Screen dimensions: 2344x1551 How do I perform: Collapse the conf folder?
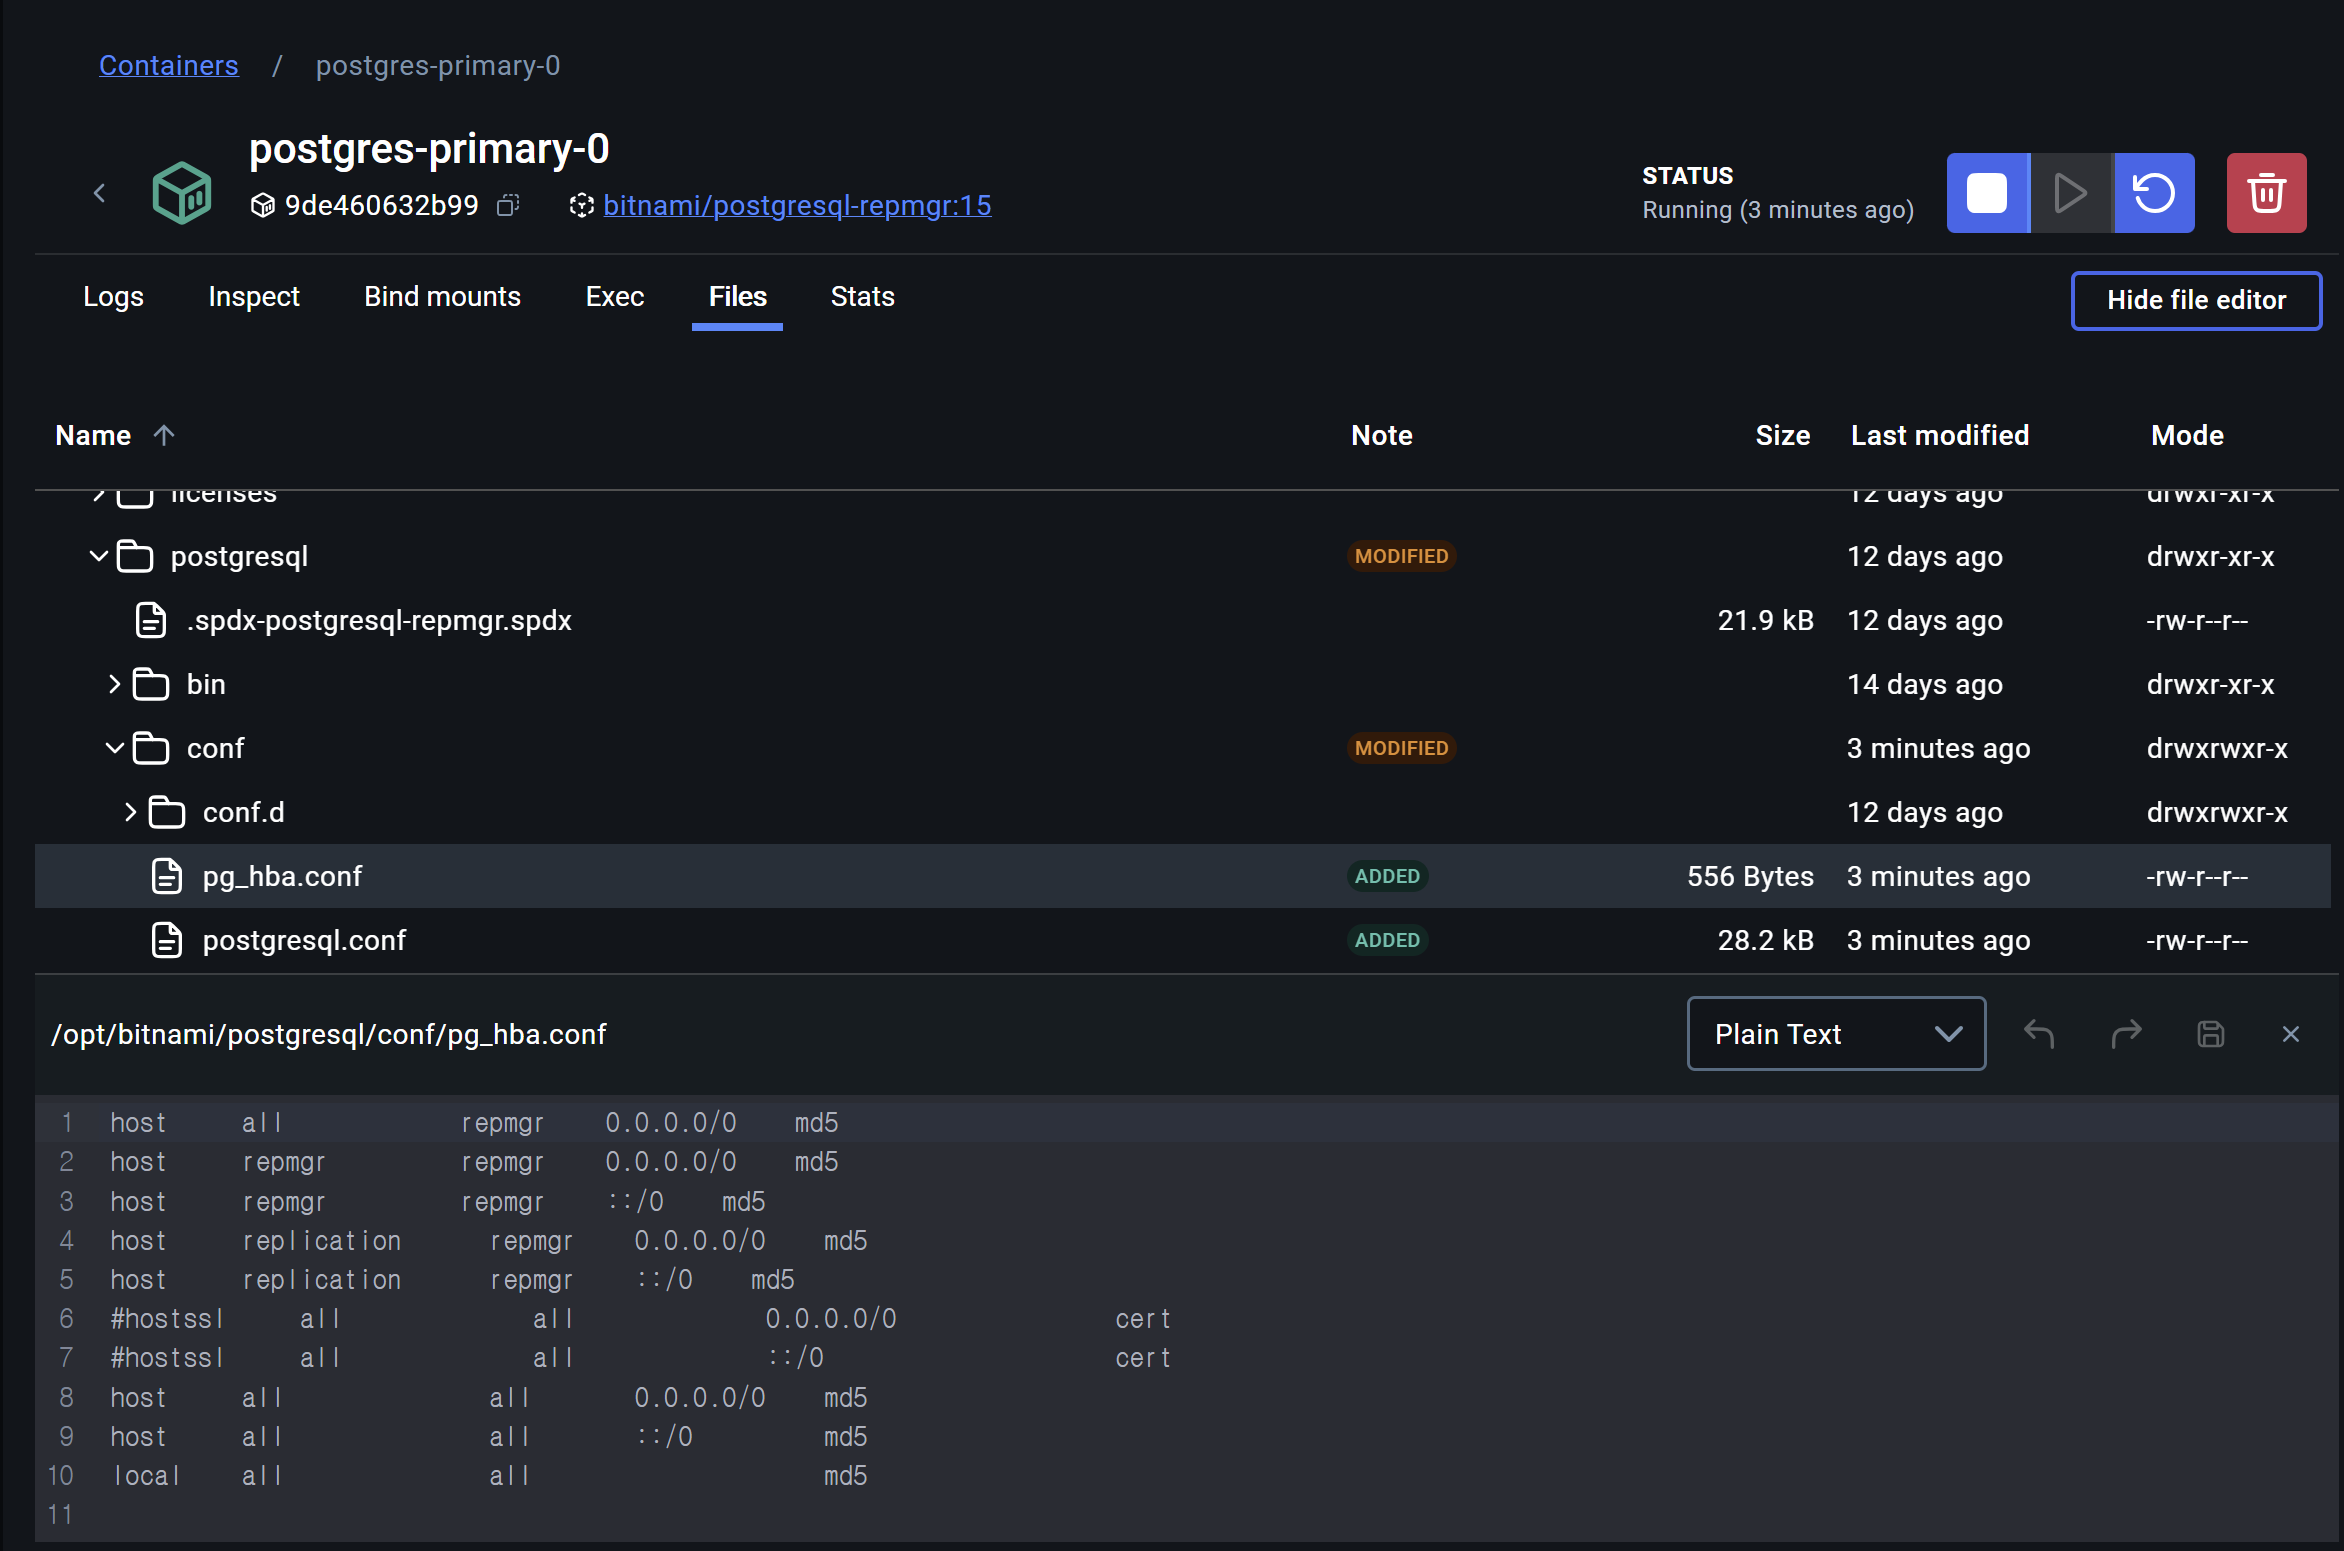coord(114,748)
